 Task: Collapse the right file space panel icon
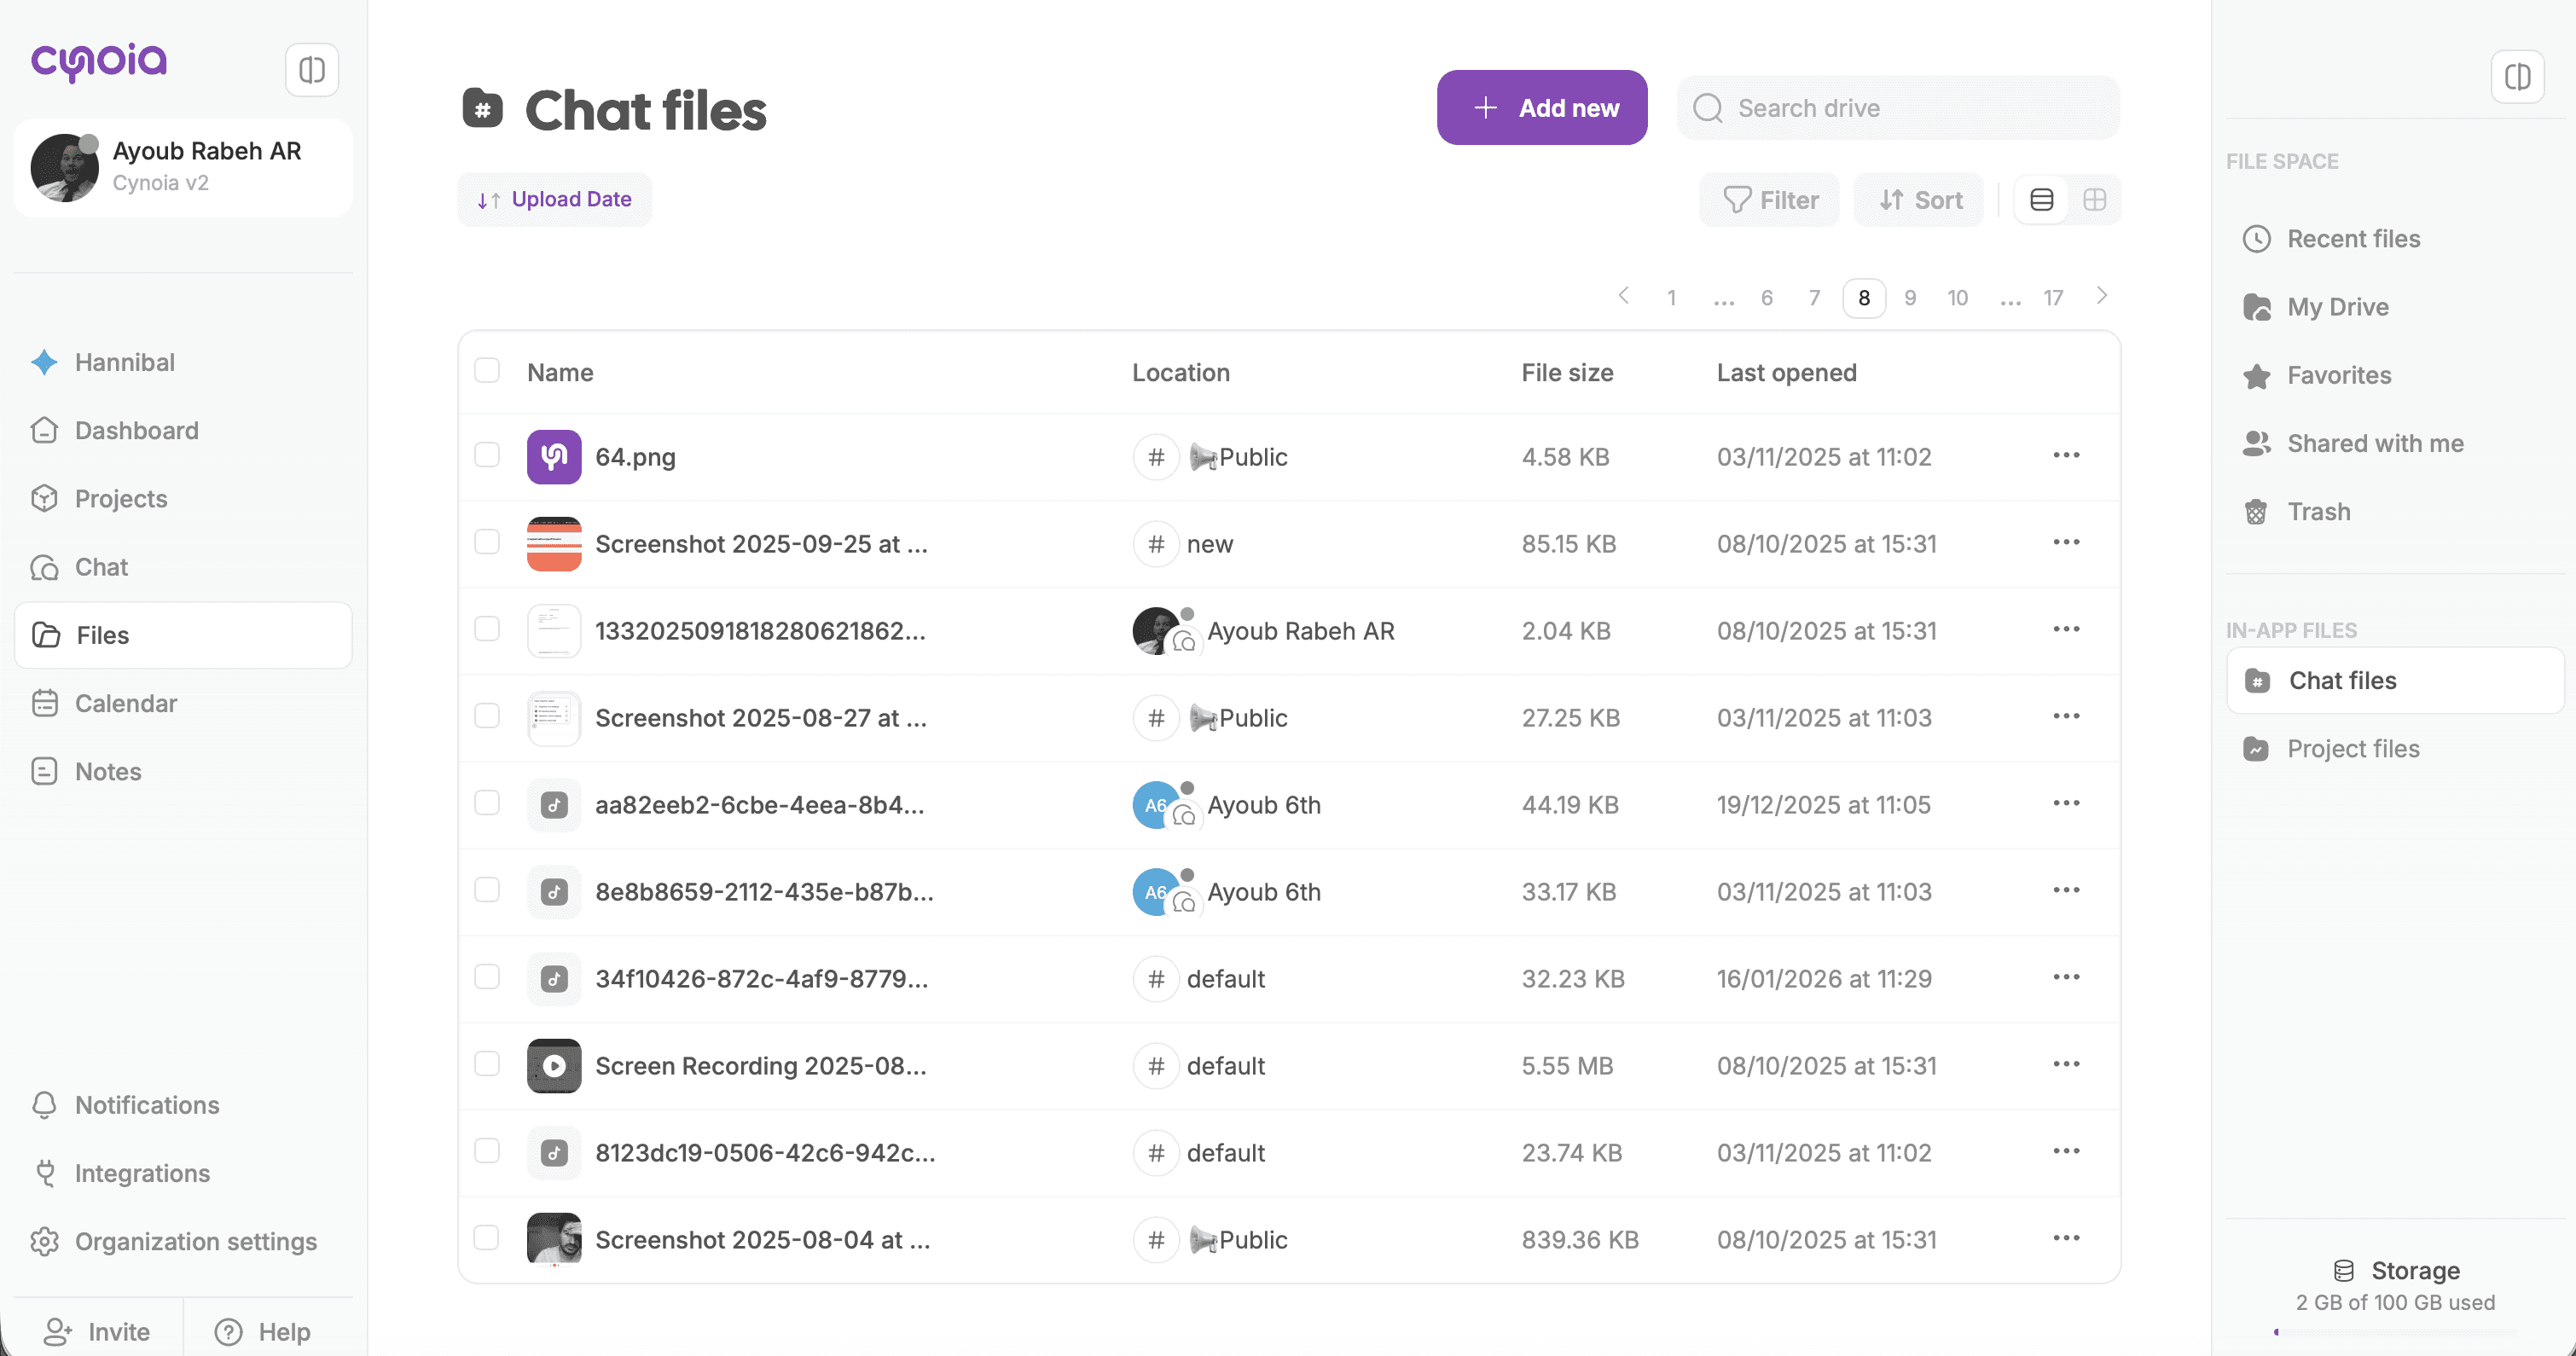tap(2517, 77)
